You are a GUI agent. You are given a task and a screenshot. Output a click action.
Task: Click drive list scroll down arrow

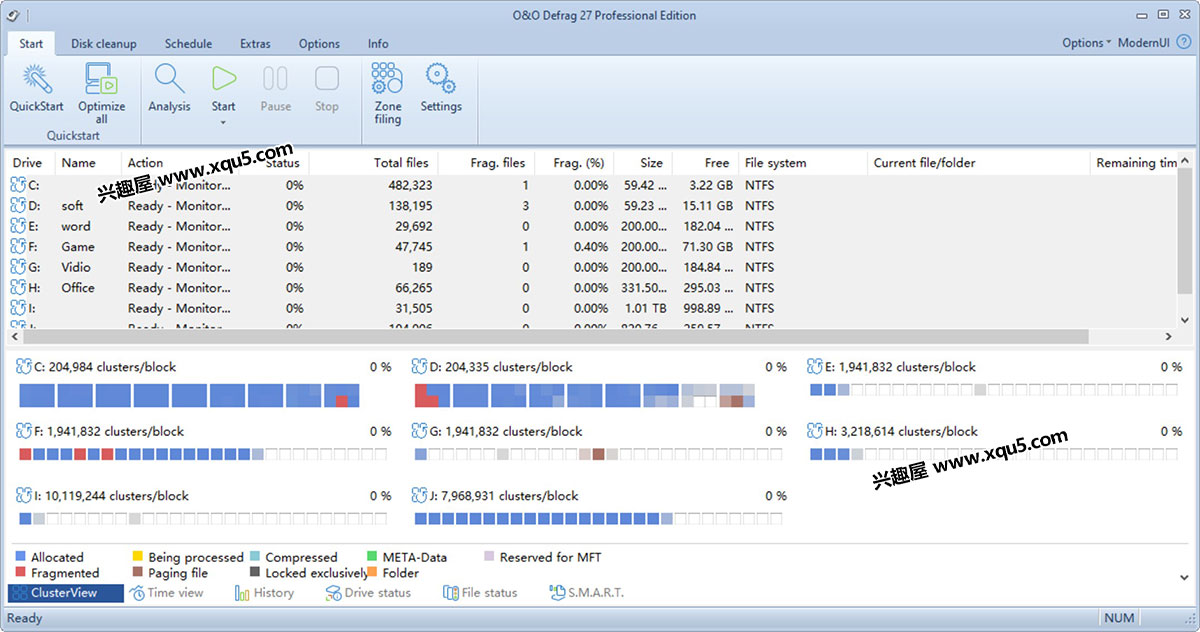(x=1184, y=320)
